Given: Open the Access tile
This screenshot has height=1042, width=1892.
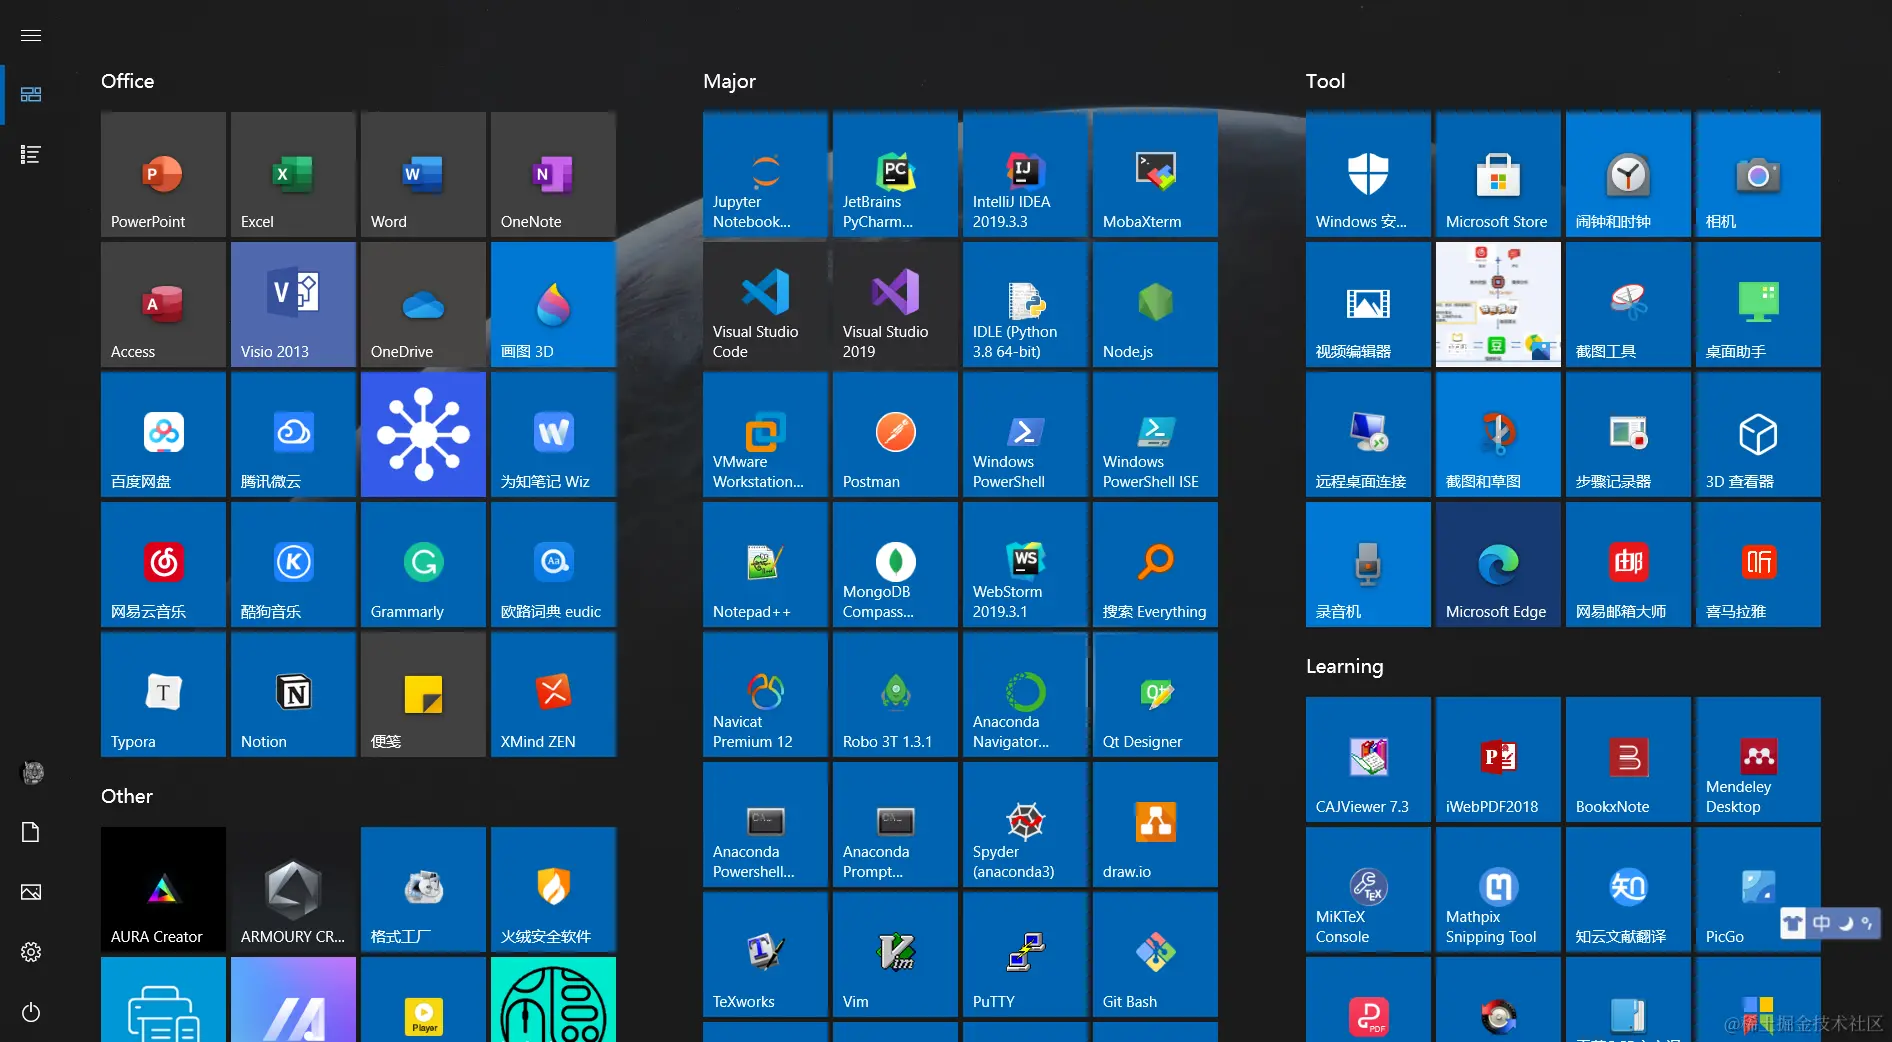Looking at the screenshot, I should tap(163, 304).
